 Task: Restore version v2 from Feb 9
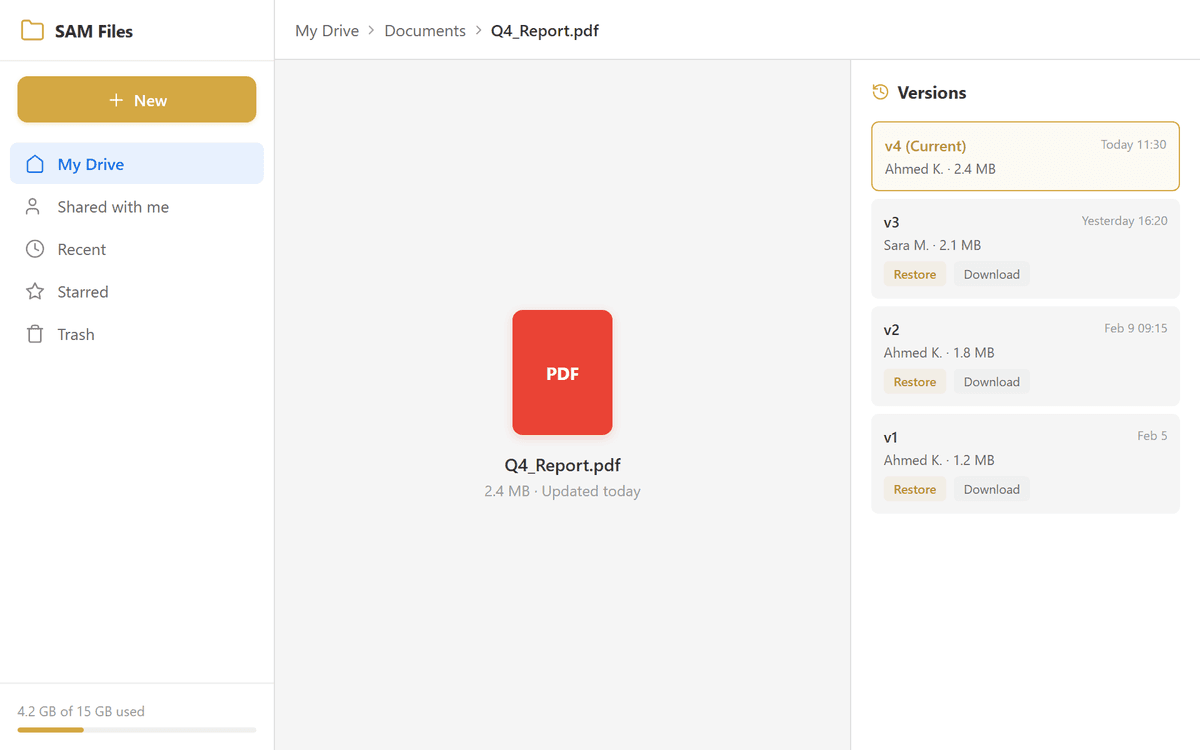click(914, 382)
